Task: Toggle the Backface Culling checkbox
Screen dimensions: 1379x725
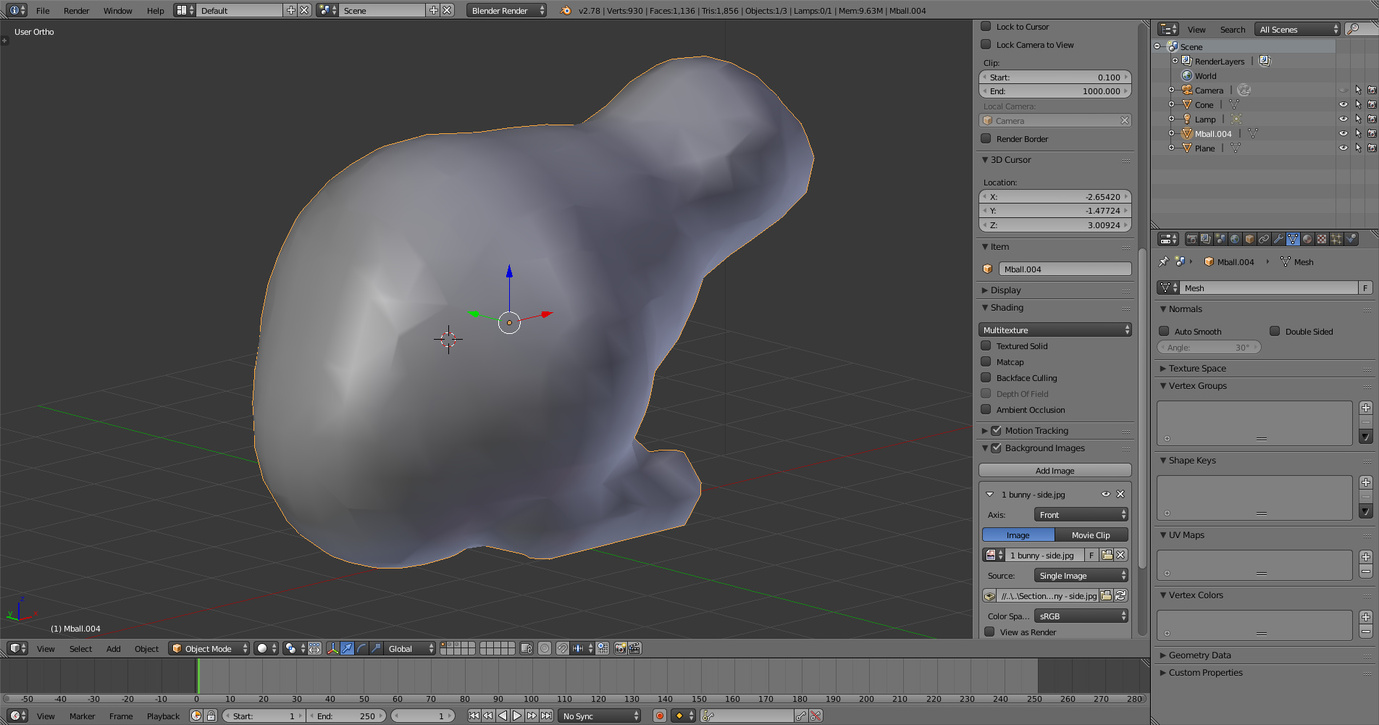Action: (987, 378)
